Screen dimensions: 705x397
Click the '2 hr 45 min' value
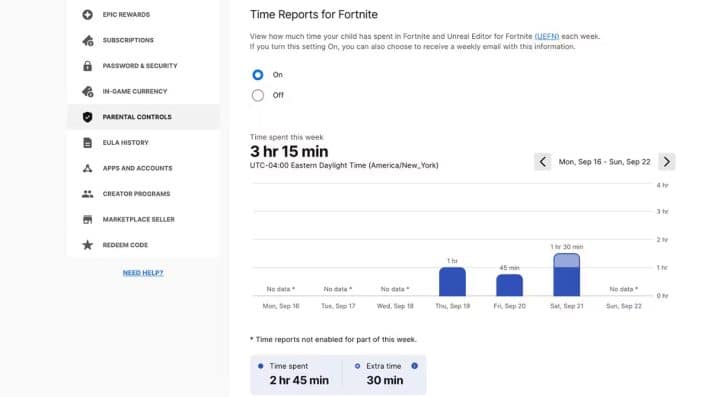point(299,380)
